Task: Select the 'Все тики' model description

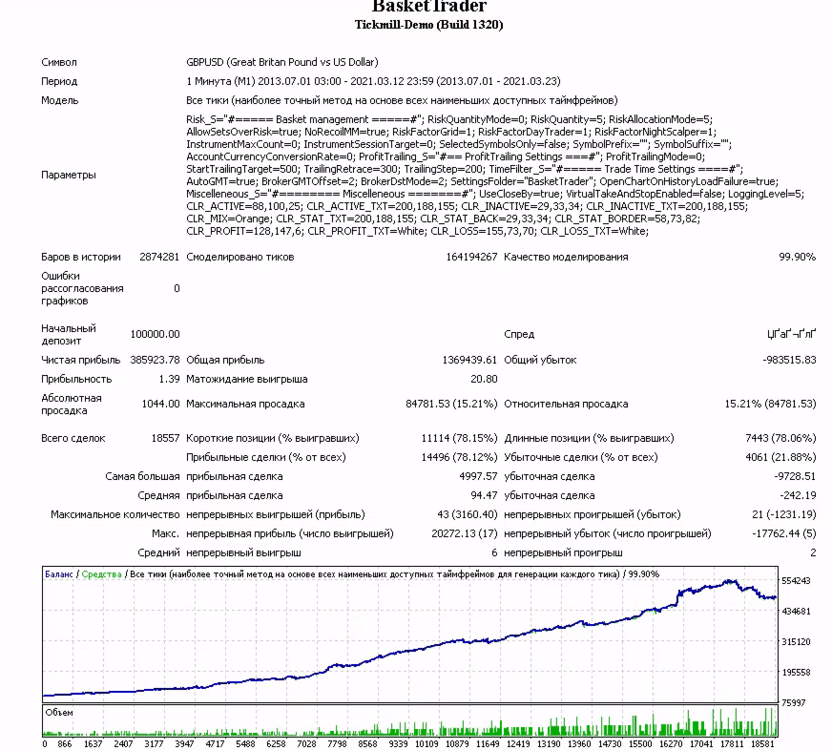Action: pyautogui.click(x=402, y=100)
